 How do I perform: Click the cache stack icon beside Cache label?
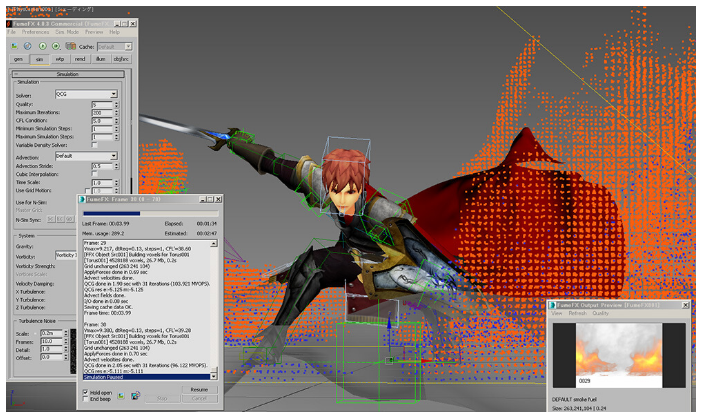(71, 46)
